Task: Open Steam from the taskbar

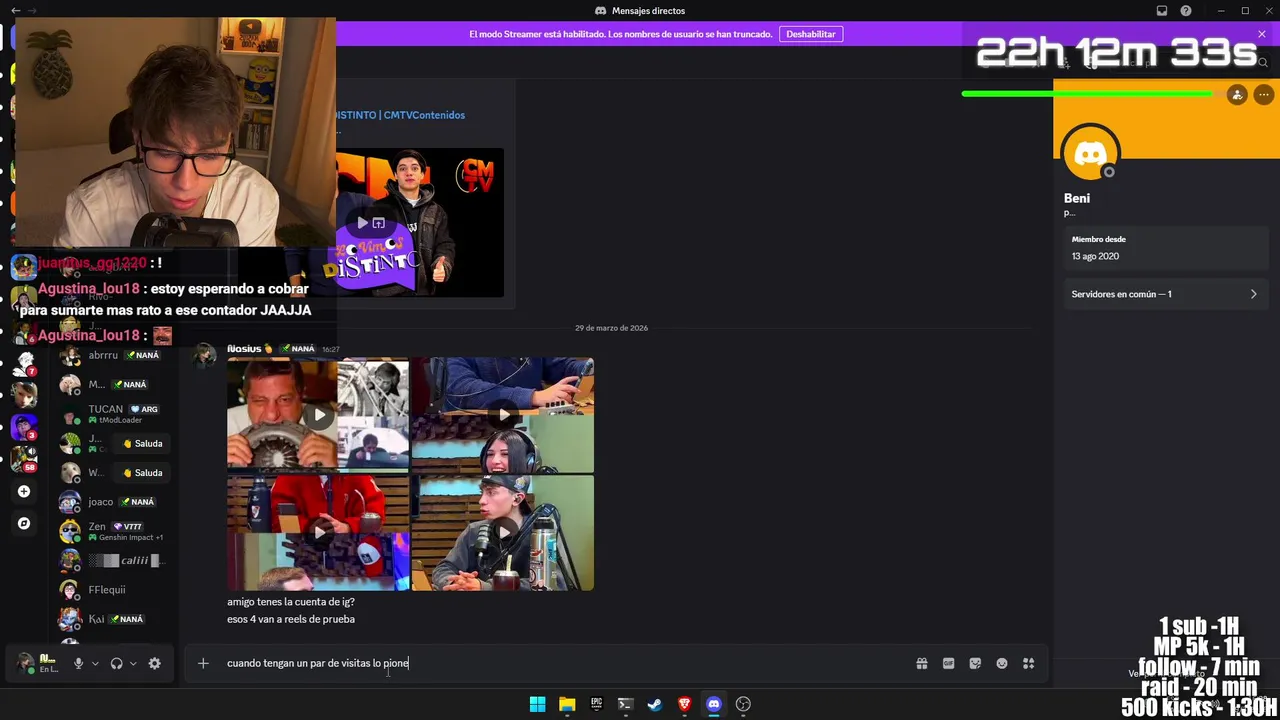Action: pyautogui.click(x=655, y=704)
